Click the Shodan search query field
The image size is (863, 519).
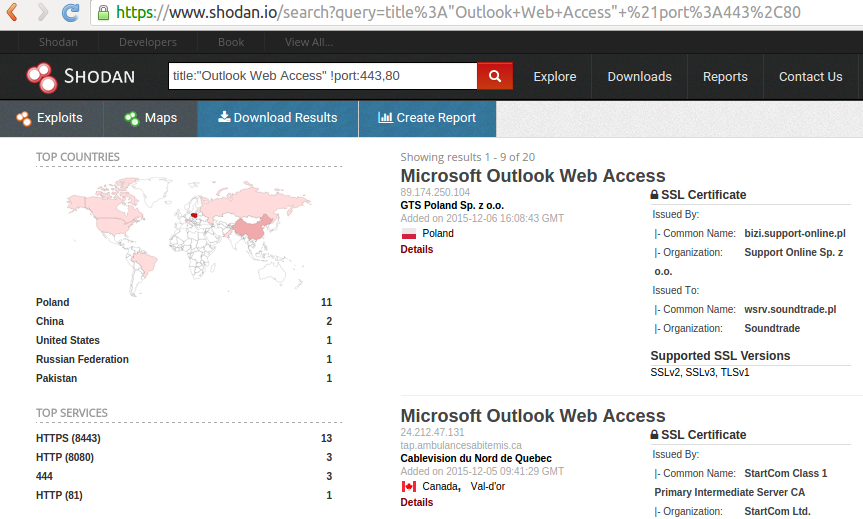tap(323, 76)
